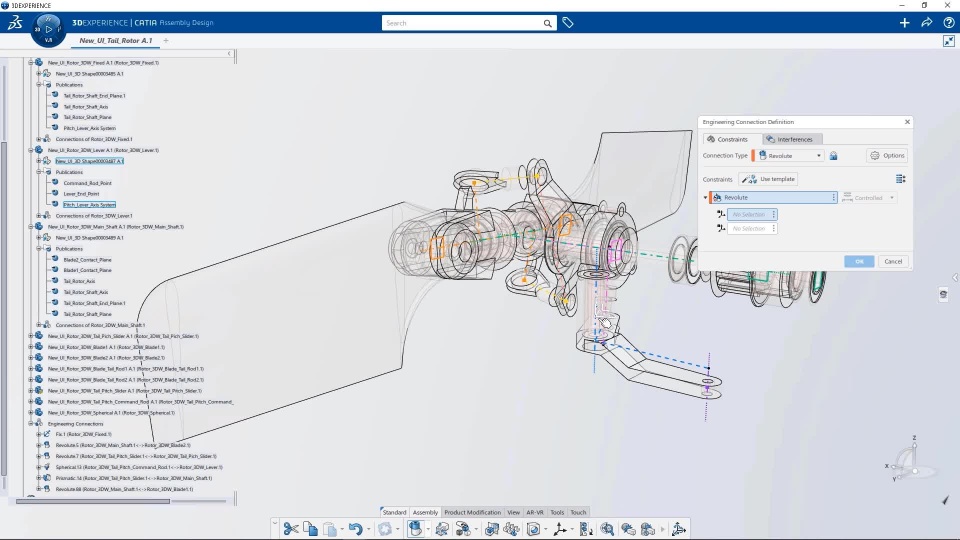Viewport: 960px width, 540px height.
Task: Add a new tab with plus sign
Action: [166, 40]
